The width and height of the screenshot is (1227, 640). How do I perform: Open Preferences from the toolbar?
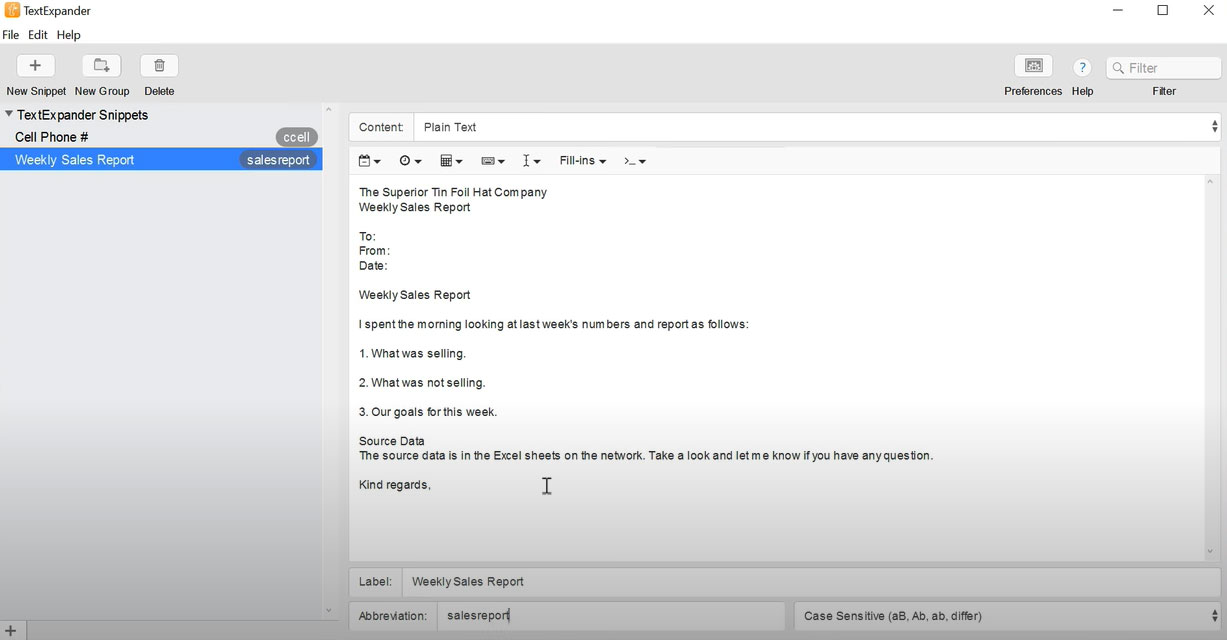point(1033,66)
